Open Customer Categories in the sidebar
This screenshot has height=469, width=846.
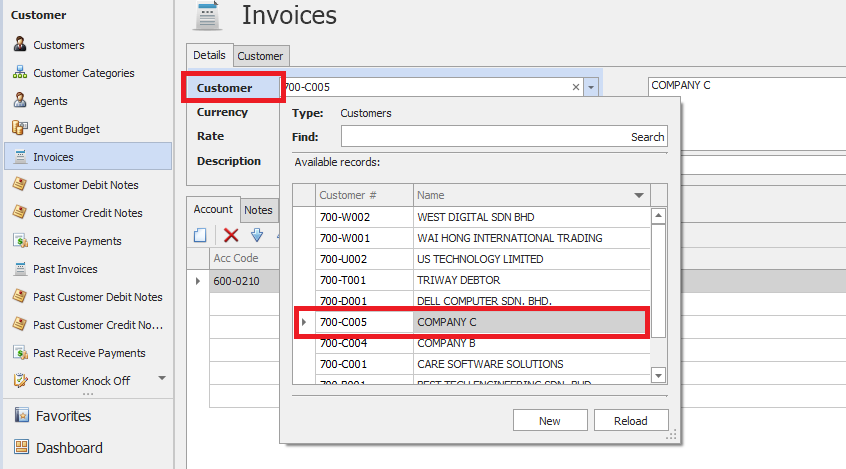click(x=83, y=73)
